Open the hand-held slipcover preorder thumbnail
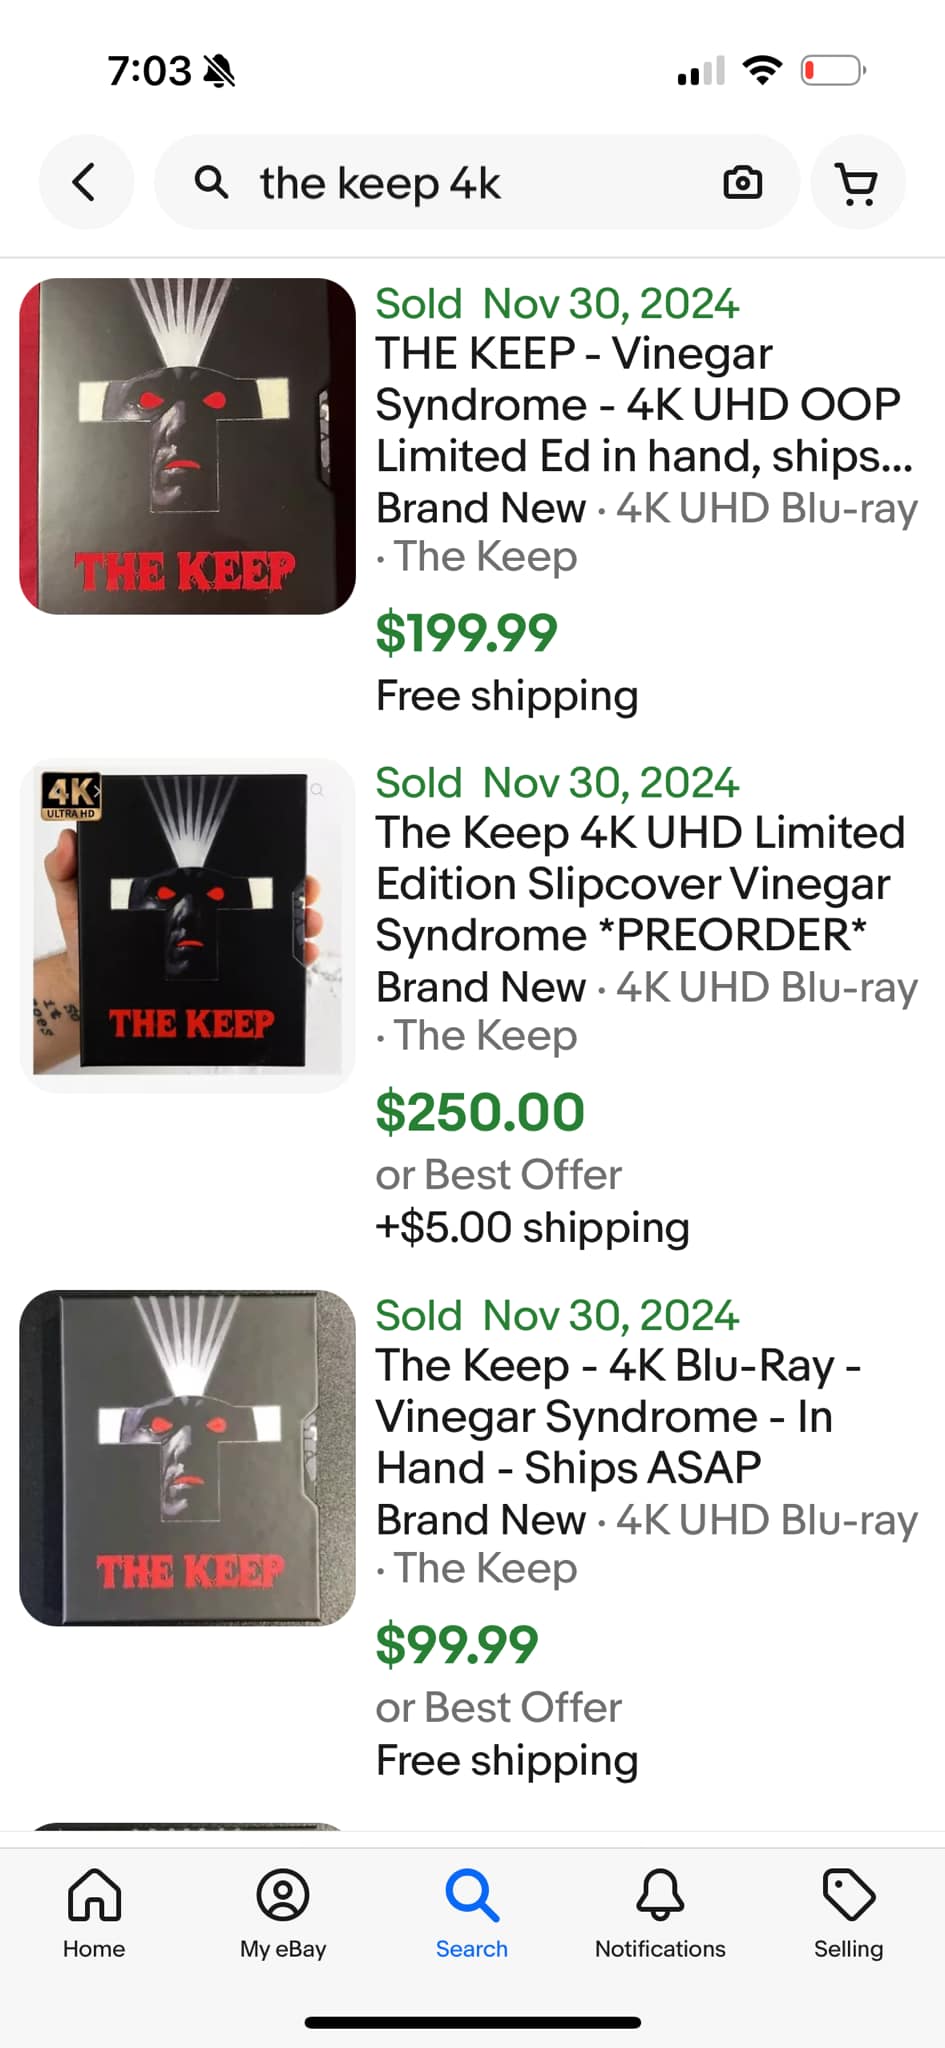The height and width of the screenshot is (2048, 945). (x=187, y=925)
